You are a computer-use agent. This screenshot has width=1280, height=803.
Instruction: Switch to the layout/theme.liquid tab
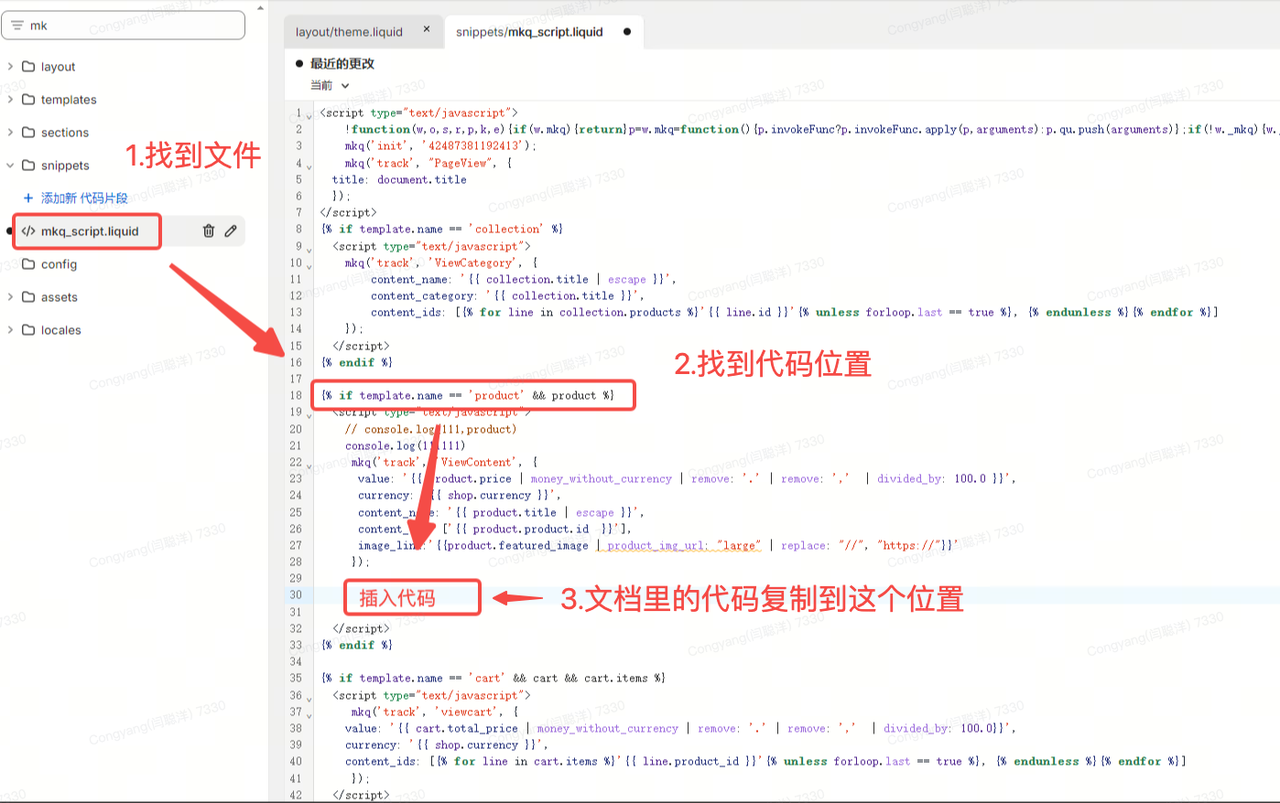[349, 32]
